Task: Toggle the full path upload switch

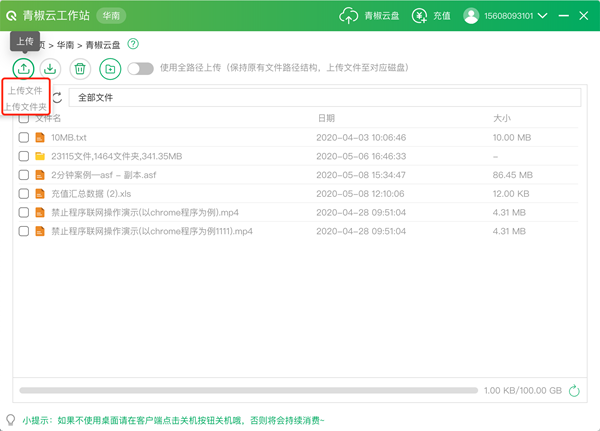Action: [140, 68]
